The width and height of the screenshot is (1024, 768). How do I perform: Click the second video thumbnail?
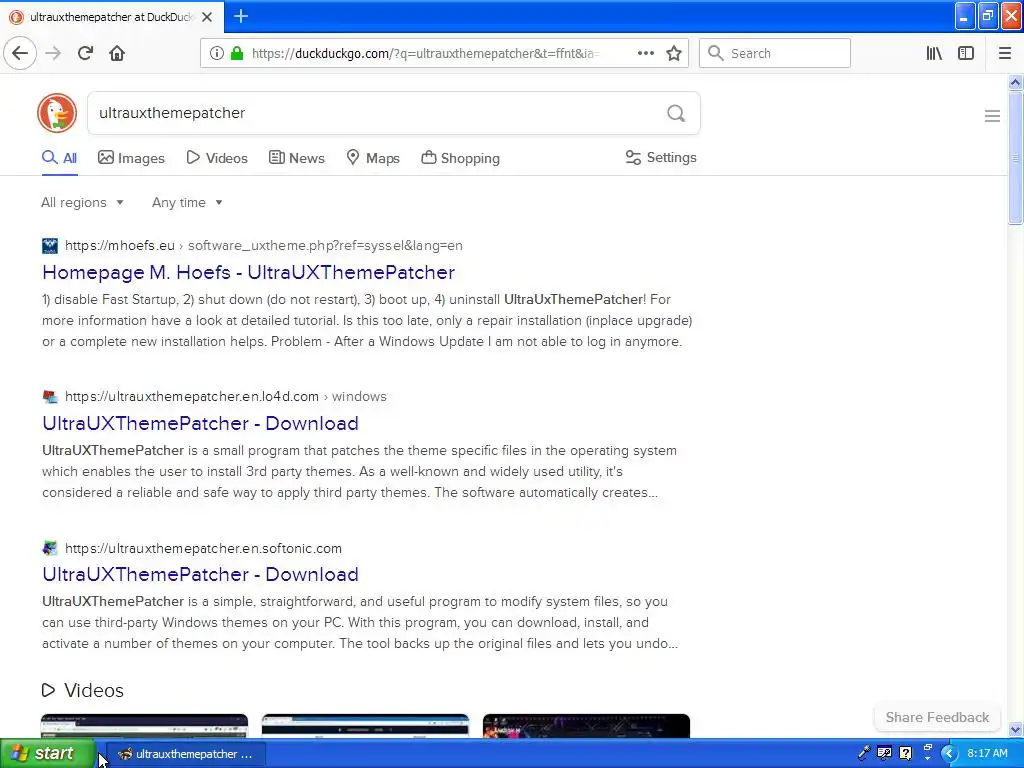365,726
